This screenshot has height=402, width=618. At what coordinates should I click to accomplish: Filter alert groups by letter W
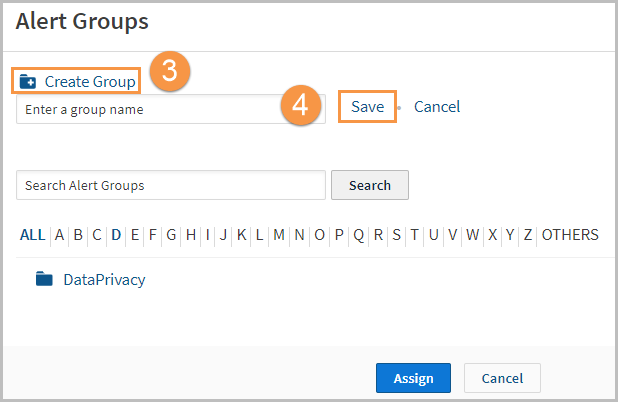coord(472,235)
